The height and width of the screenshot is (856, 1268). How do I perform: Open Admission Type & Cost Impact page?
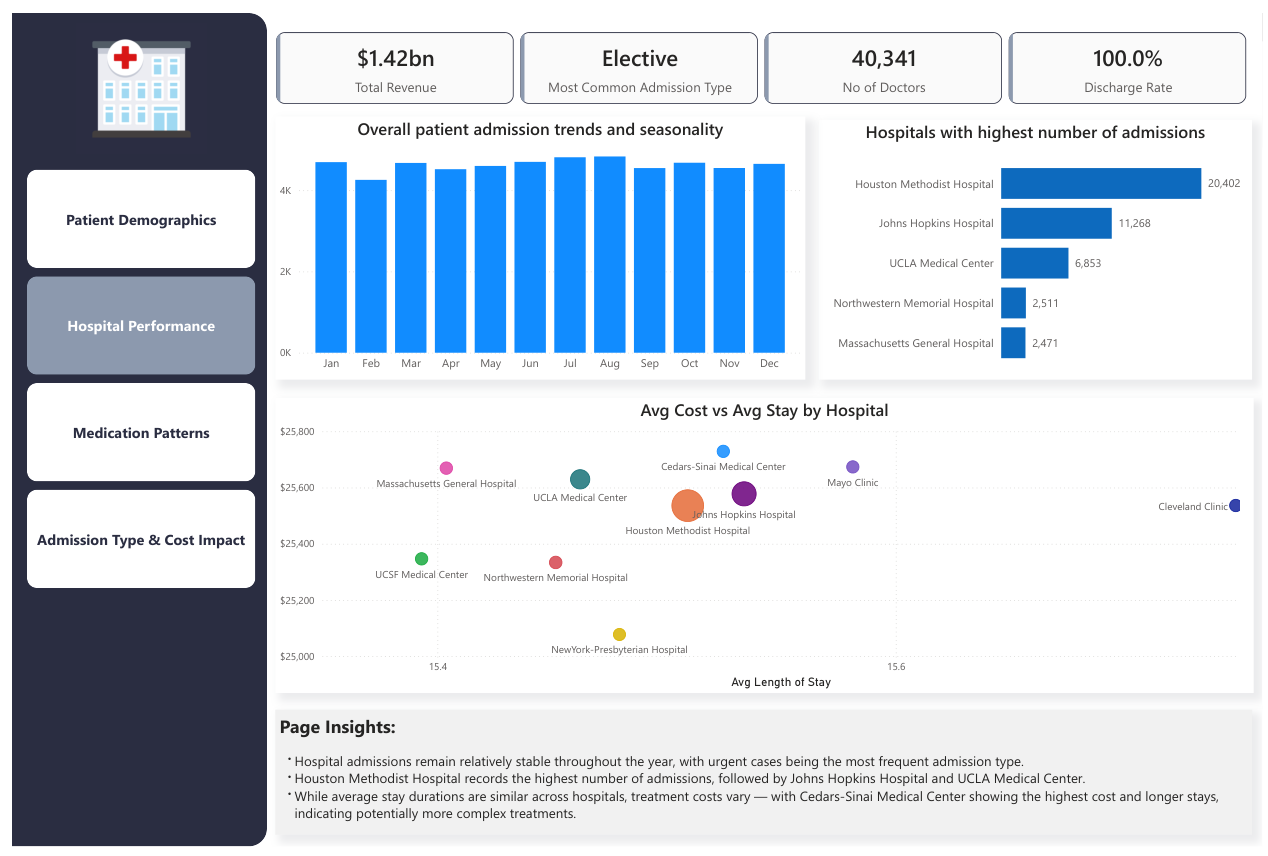[x=141, y=540]
